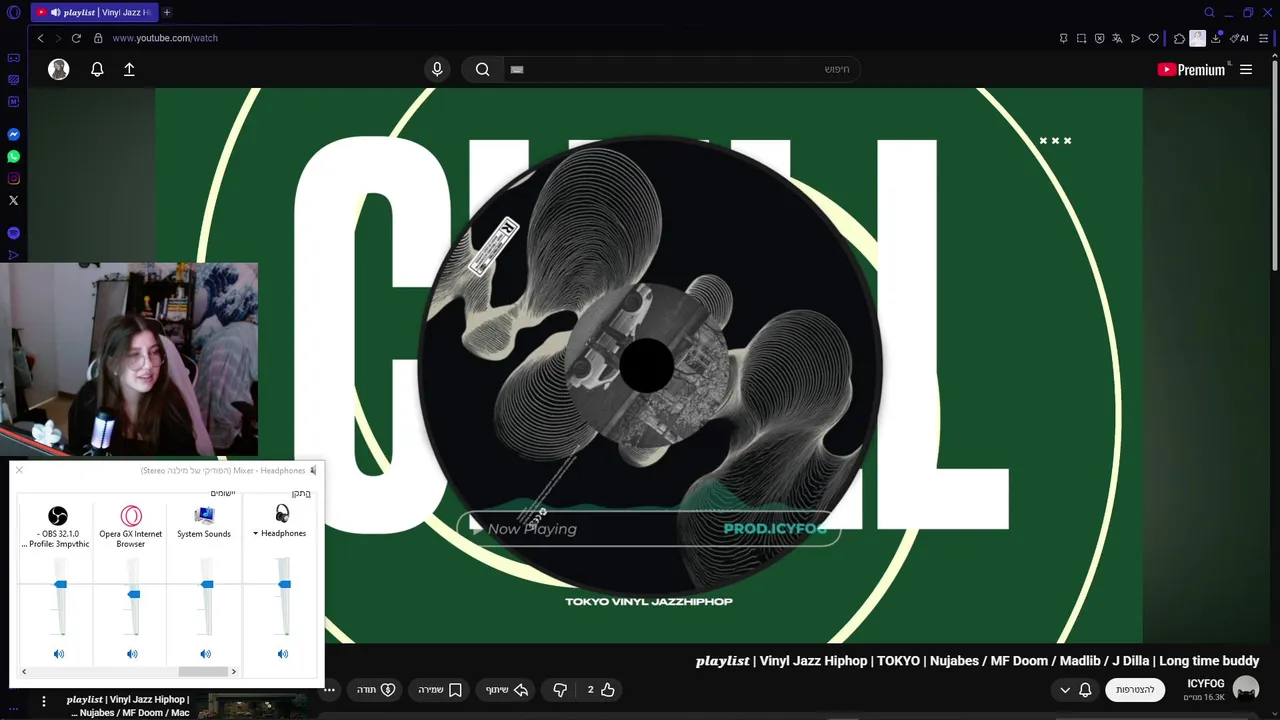Open downloads in the browser toolbar
The height and width of the screenshot is (720, 1280).
pos(1216,38)
